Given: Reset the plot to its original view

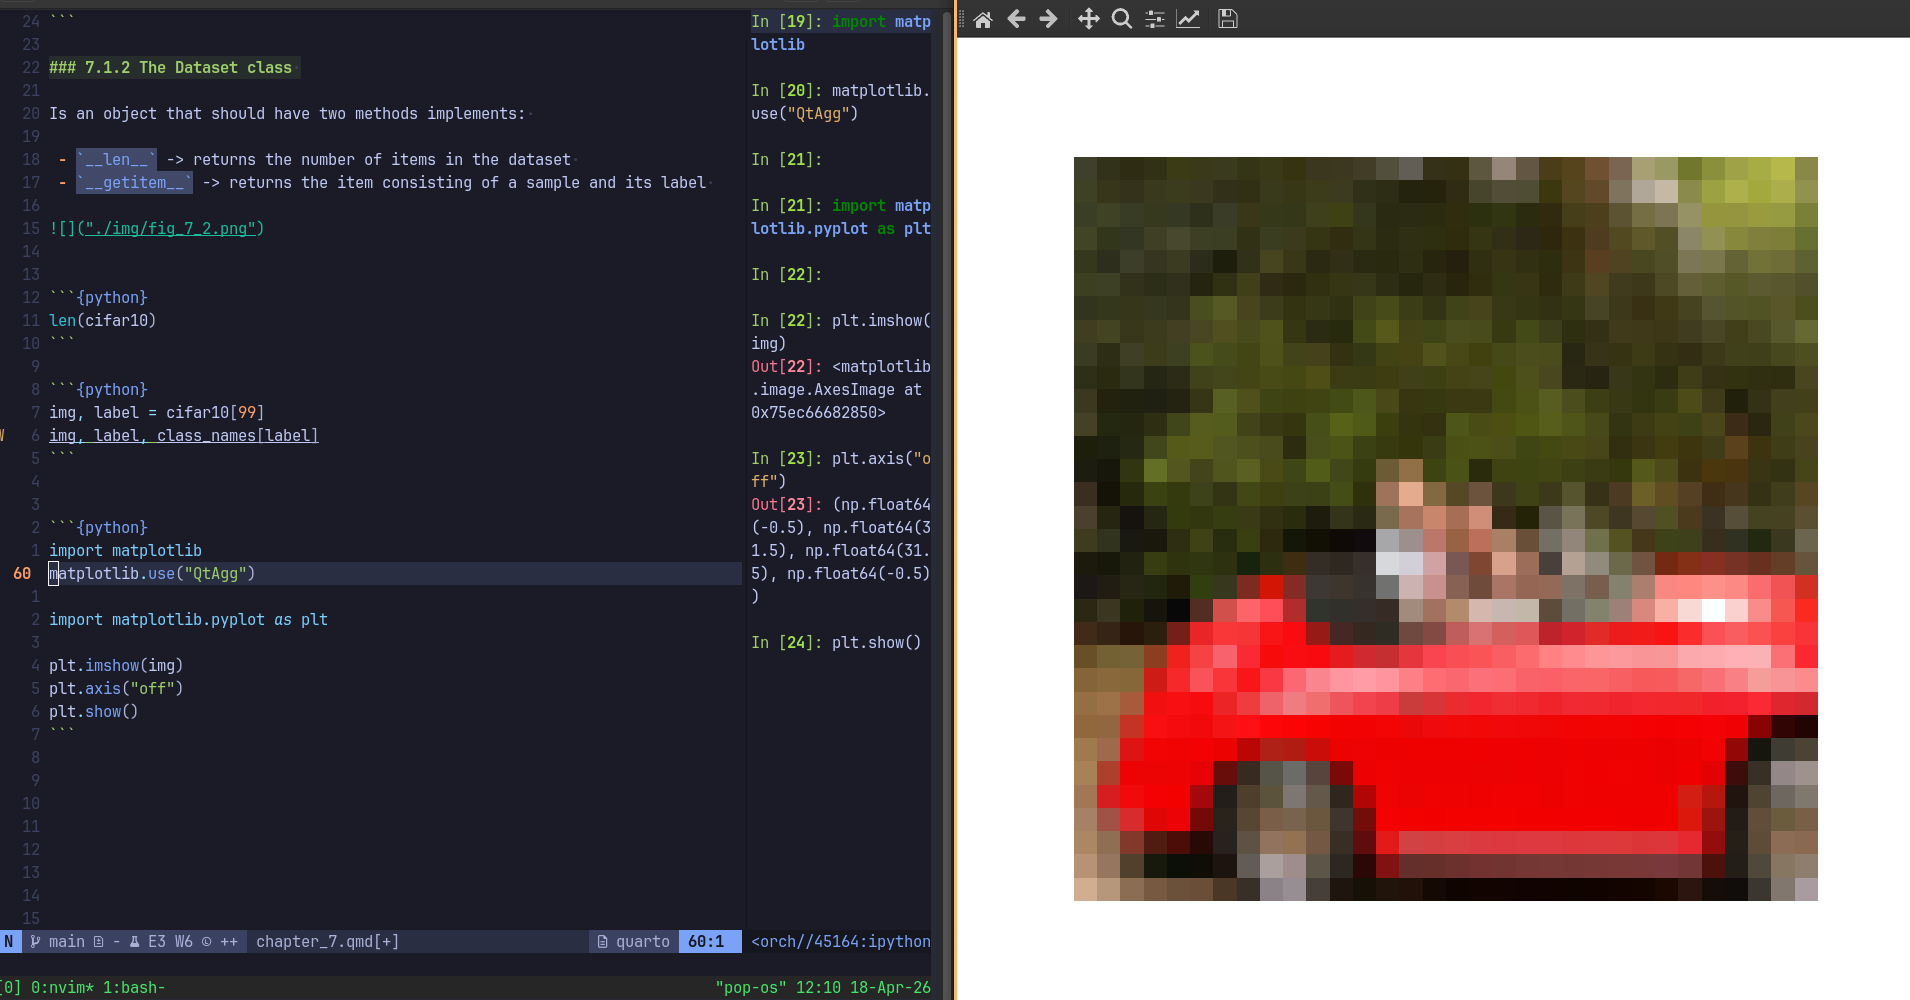Looking at the screenshot, I should pyautogui.click(x=982, y=19).
